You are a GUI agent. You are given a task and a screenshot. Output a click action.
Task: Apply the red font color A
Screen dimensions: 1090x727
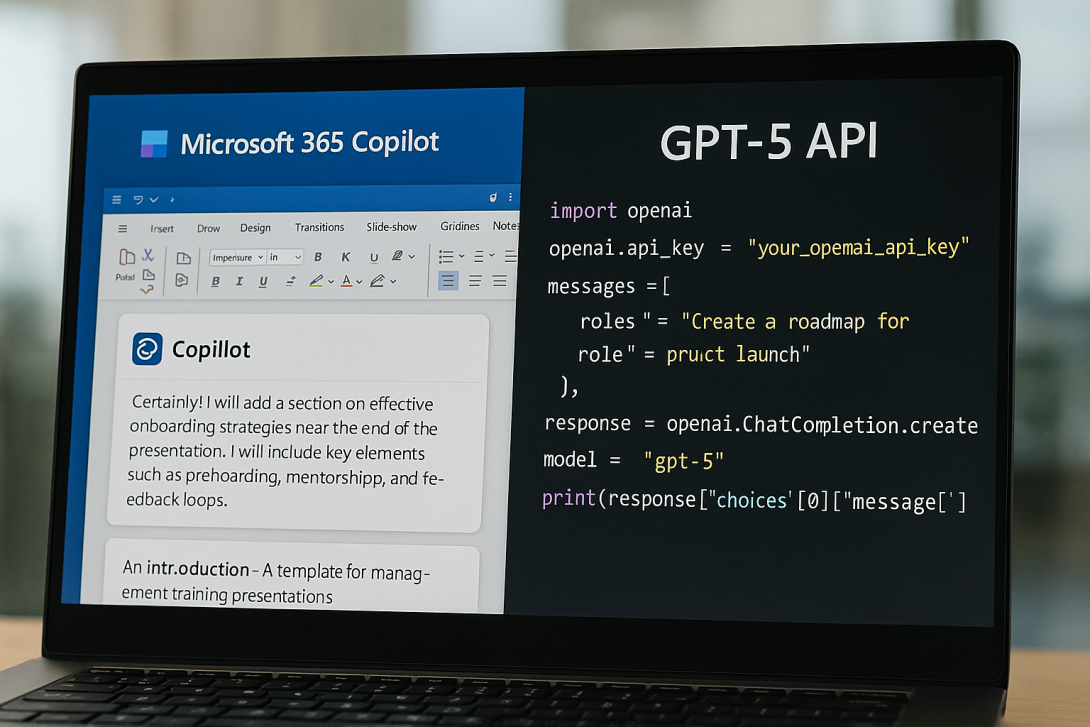pos(346,281)
